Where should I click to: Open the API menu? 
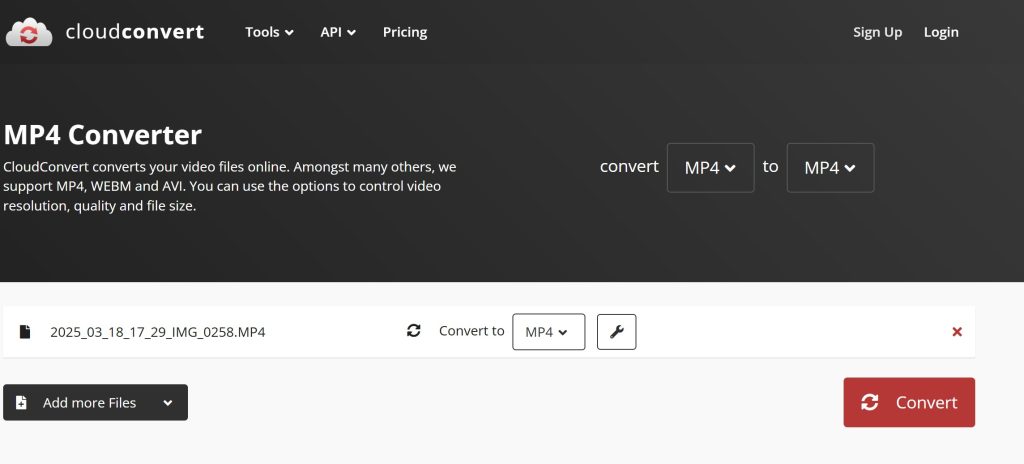[338, 32]
